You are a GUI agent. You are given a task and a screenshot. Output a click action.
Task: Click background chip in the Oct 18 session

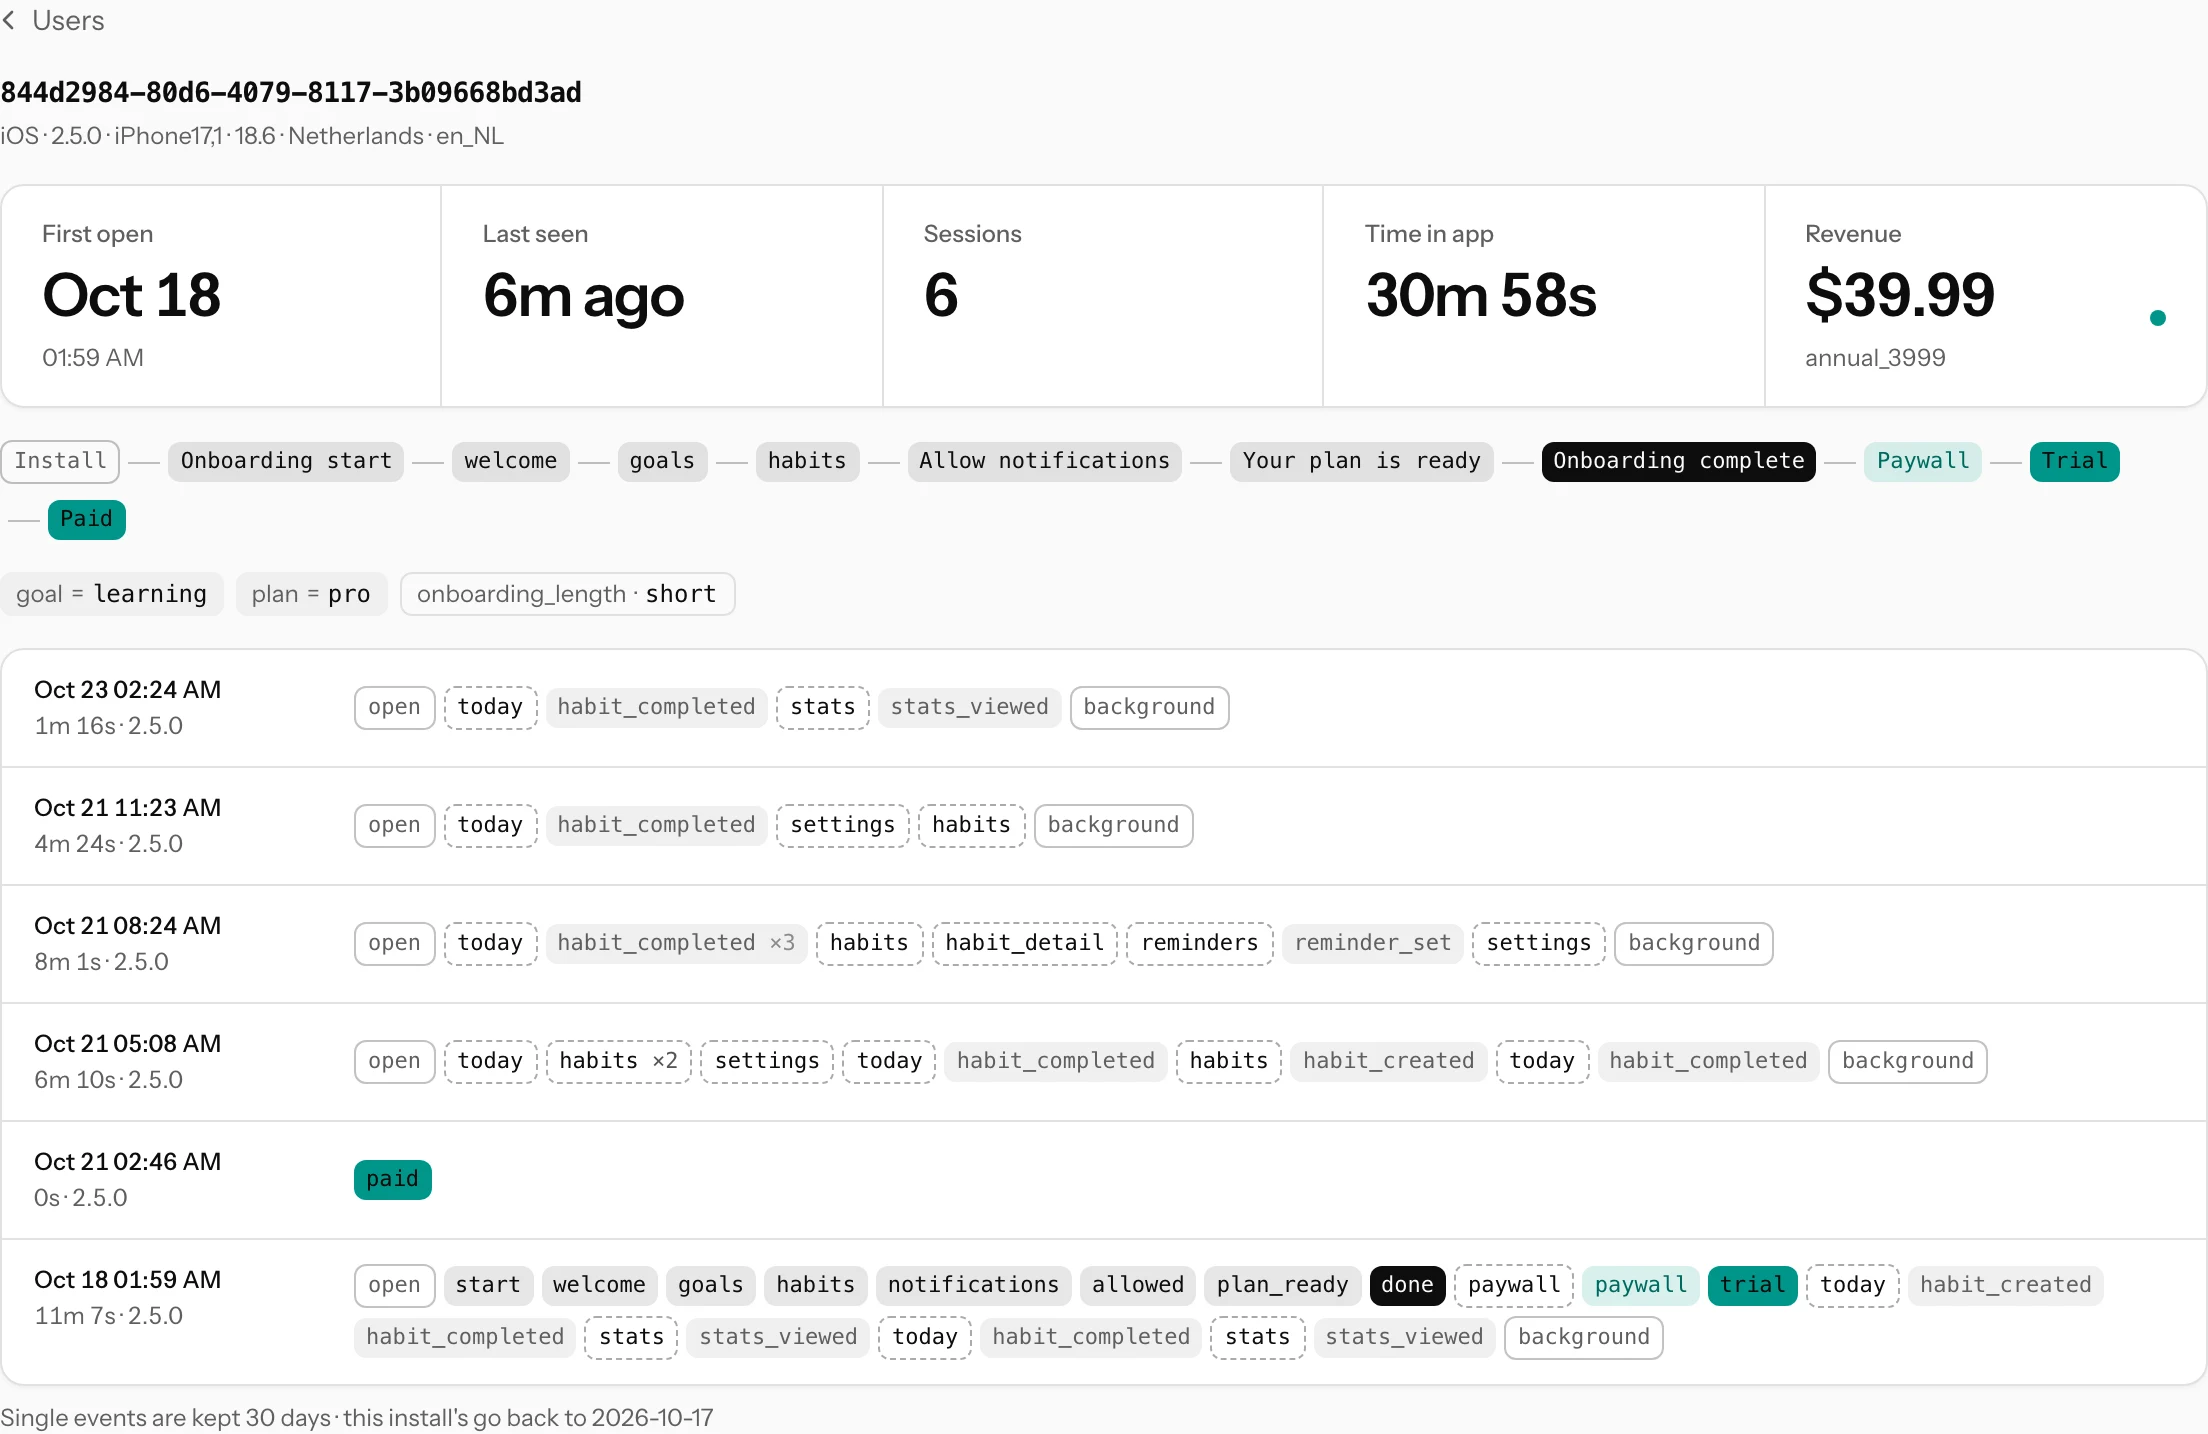point(1583,1338)
